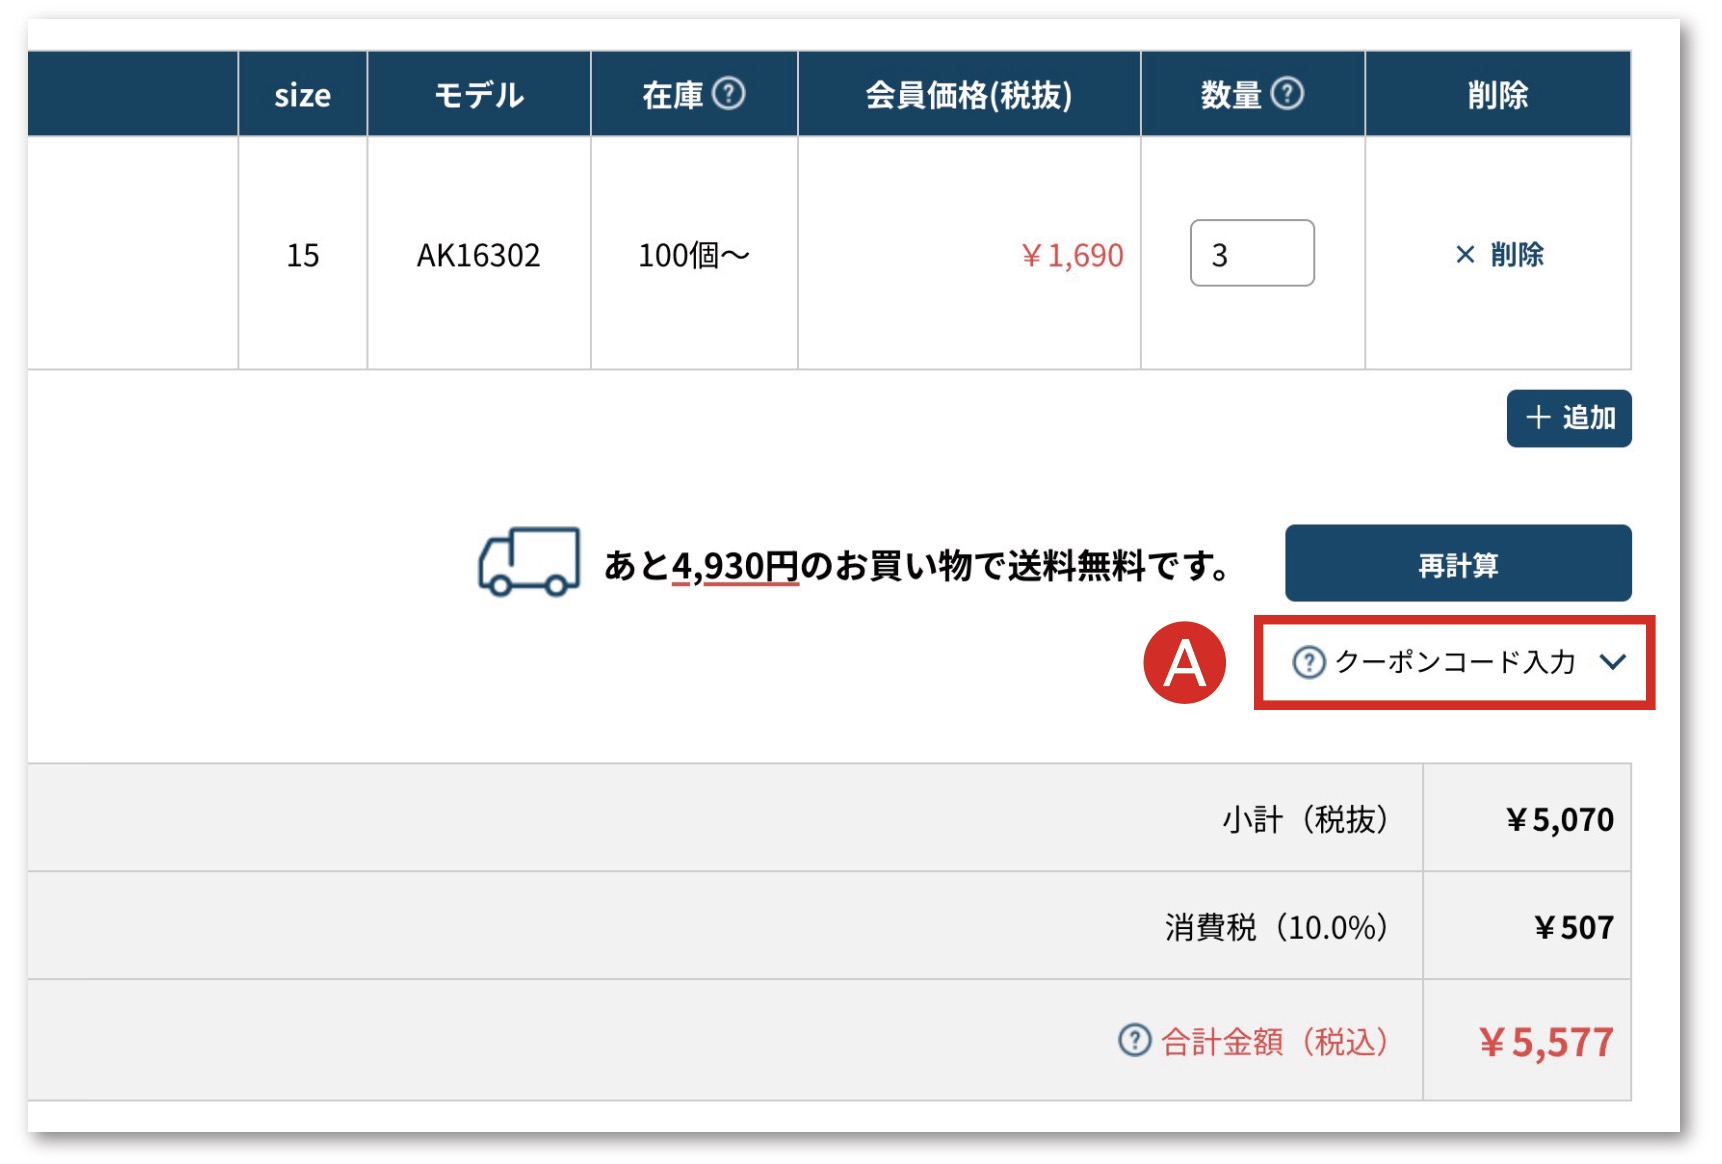This screenshot has height=1164, width=1722.
Task: Click the help icon next to 在庫
Action: pos(729,94)
